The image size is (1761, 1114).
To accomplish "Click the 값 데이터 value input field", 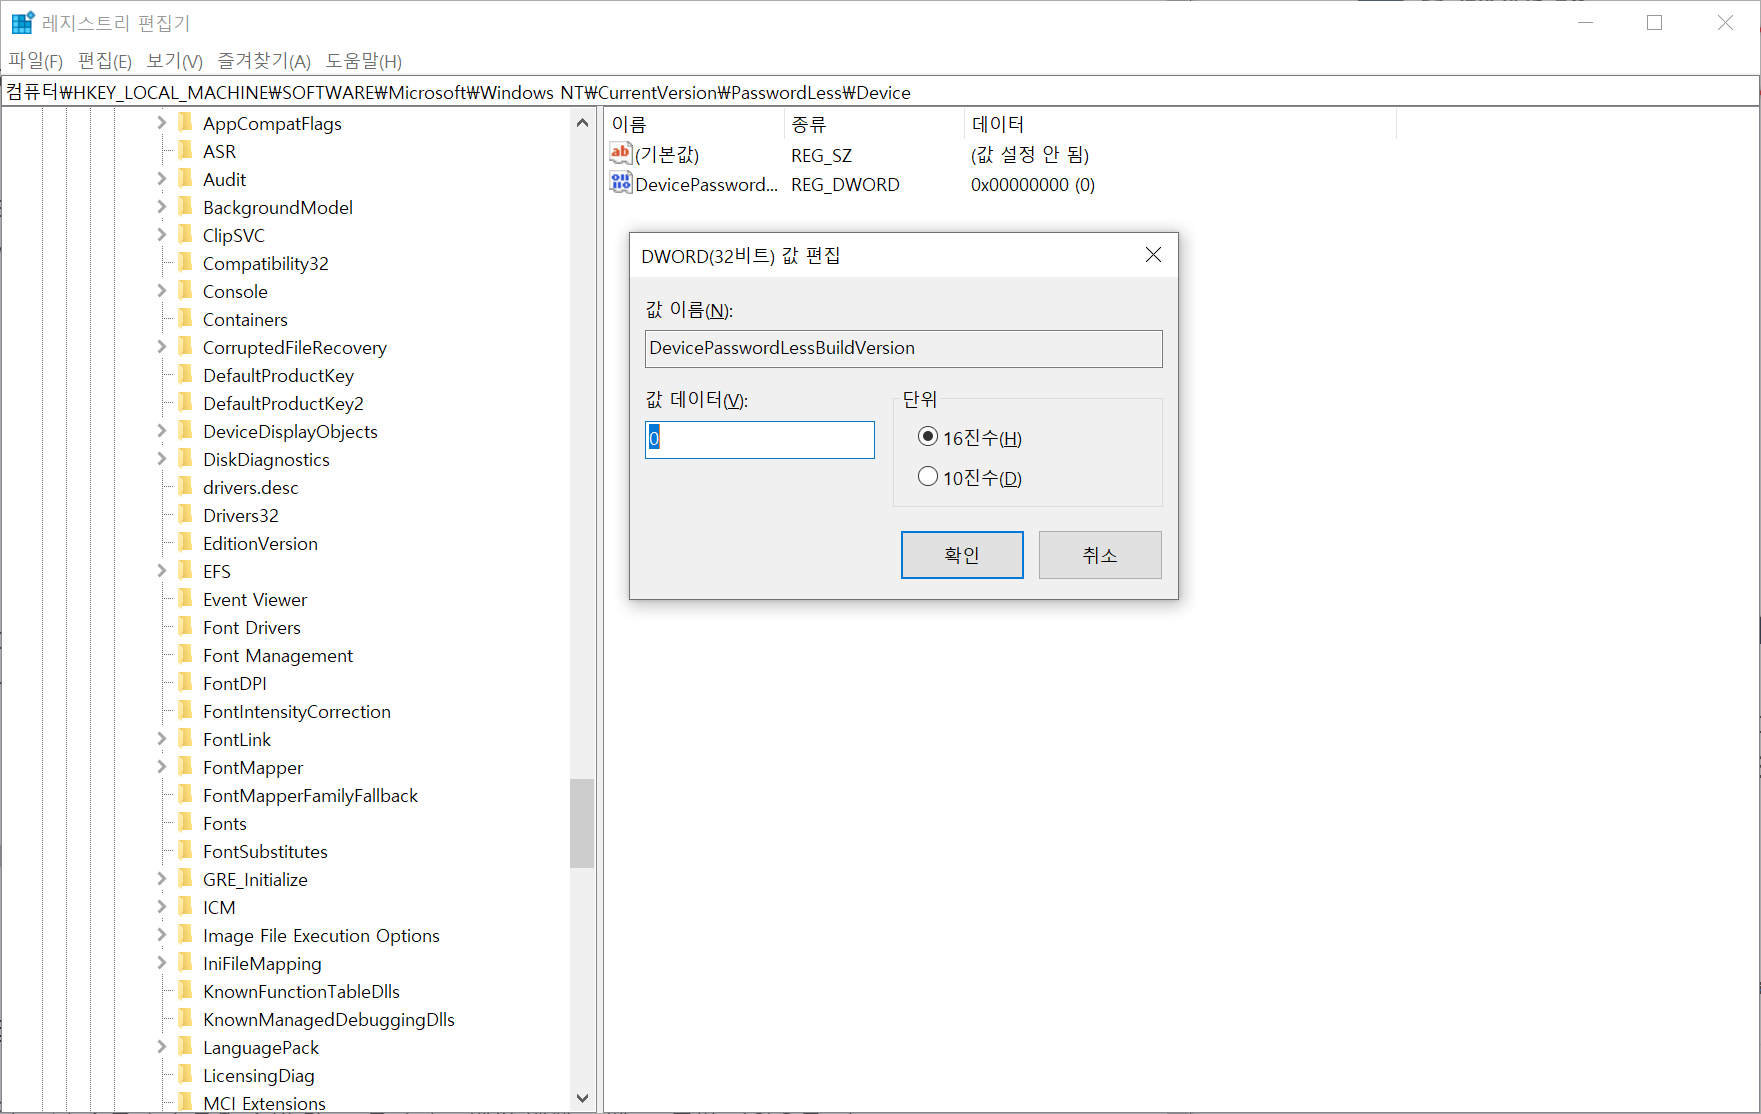I will (760, 439).
